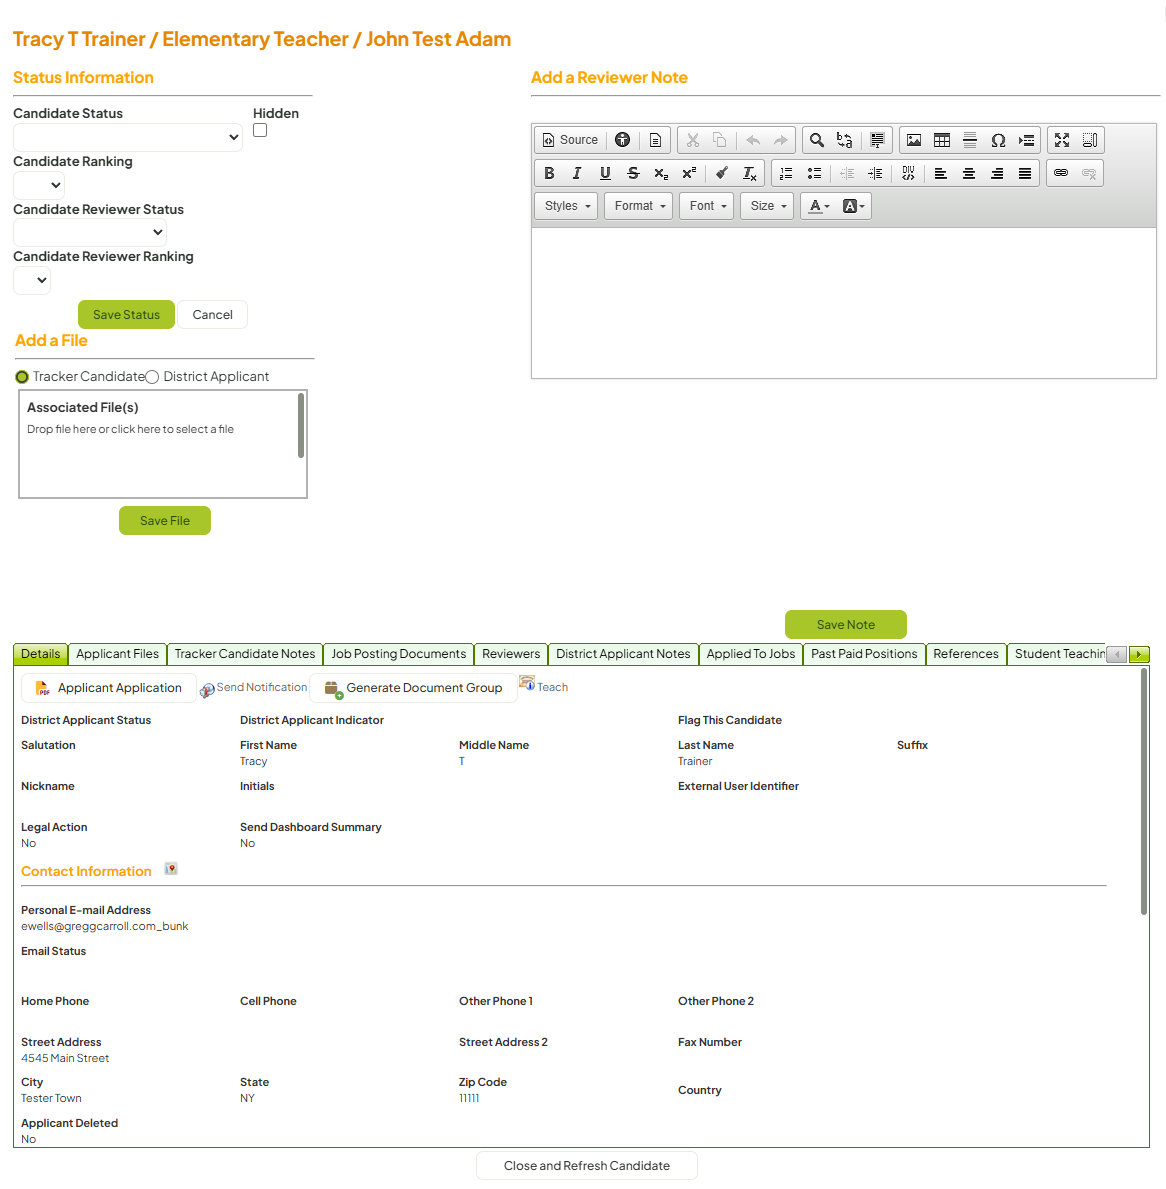Open the Styles dropdown
Viewport: 1166px width, 1189px height.
[x=566, y=206]
